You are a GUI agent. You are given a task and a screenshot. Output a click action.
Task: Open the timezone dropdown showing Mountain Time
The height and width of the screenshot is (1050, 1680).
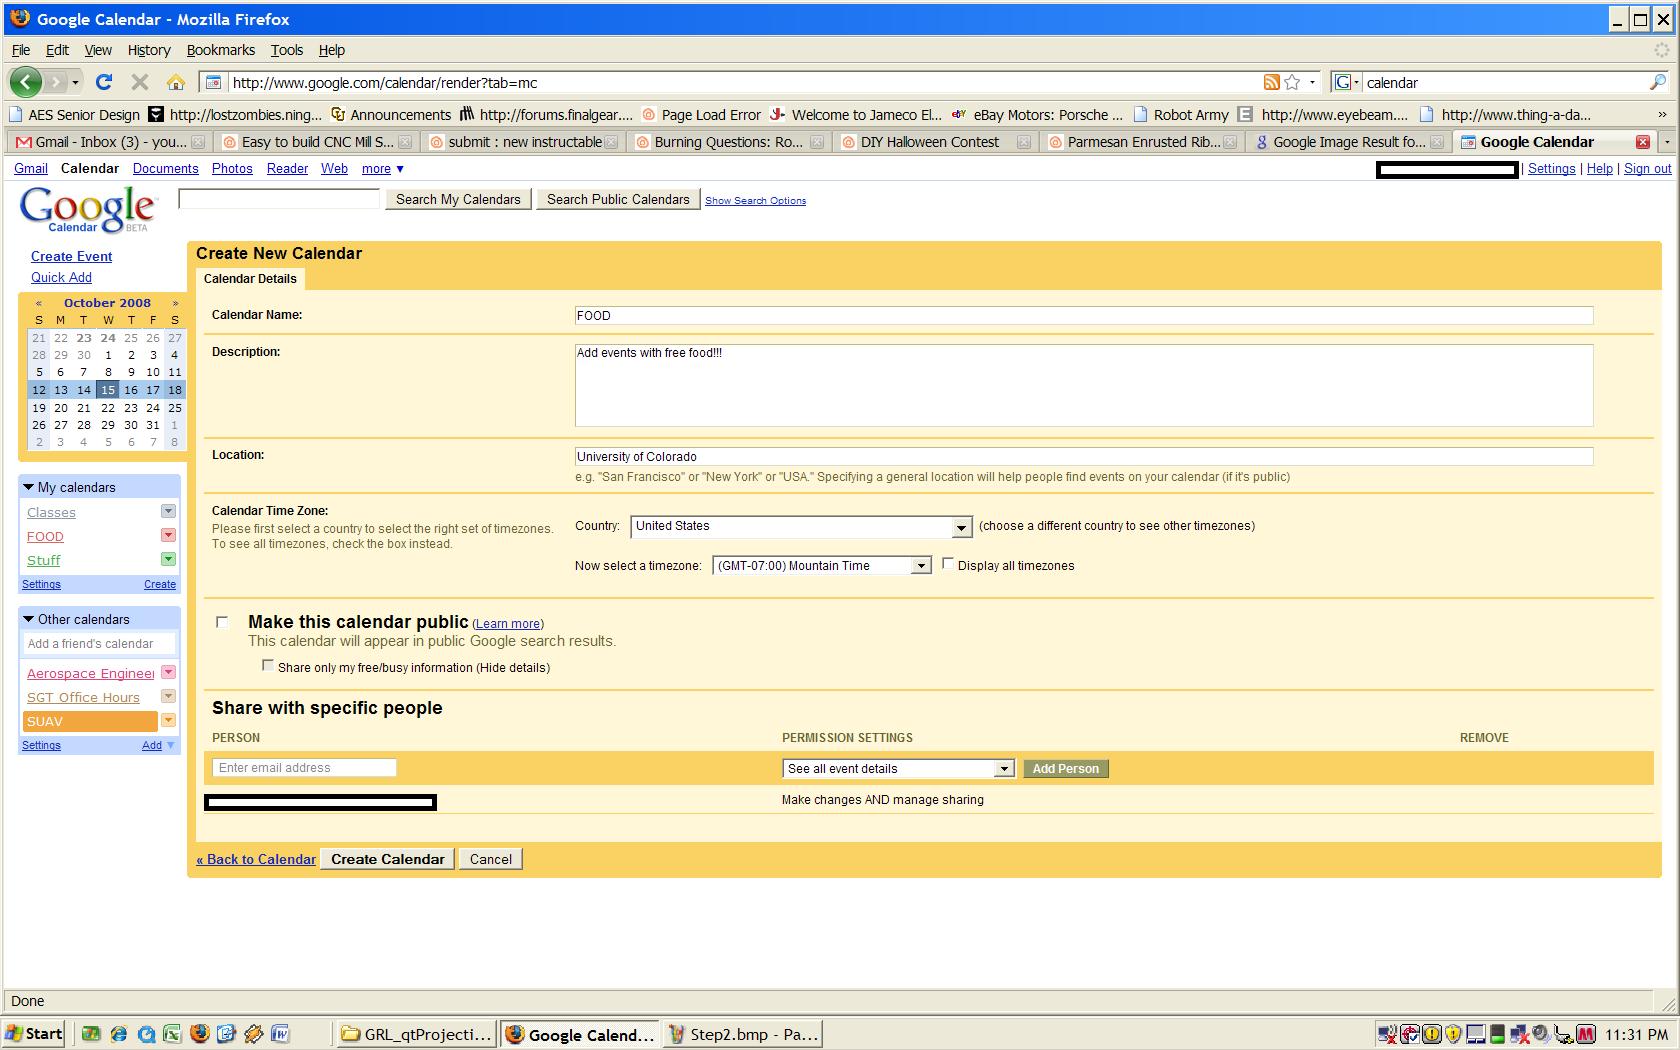(x=821, y=565)
